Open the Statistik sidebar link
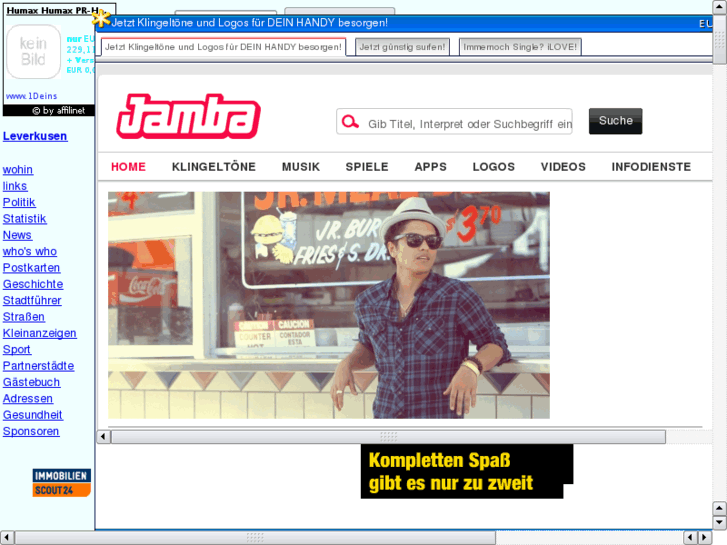This screenshot has height=545, width=727. (25, 218)
